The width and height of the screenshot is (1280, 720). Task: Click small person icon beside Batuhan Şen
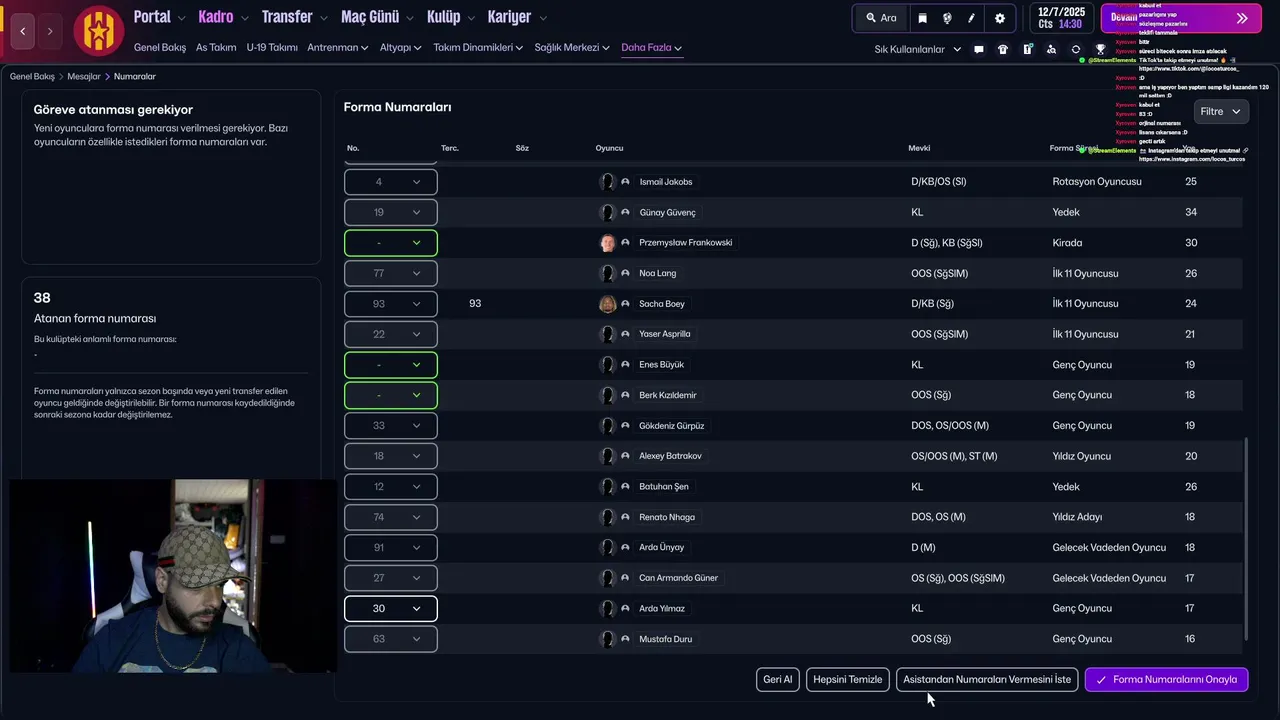click(625, 487)
